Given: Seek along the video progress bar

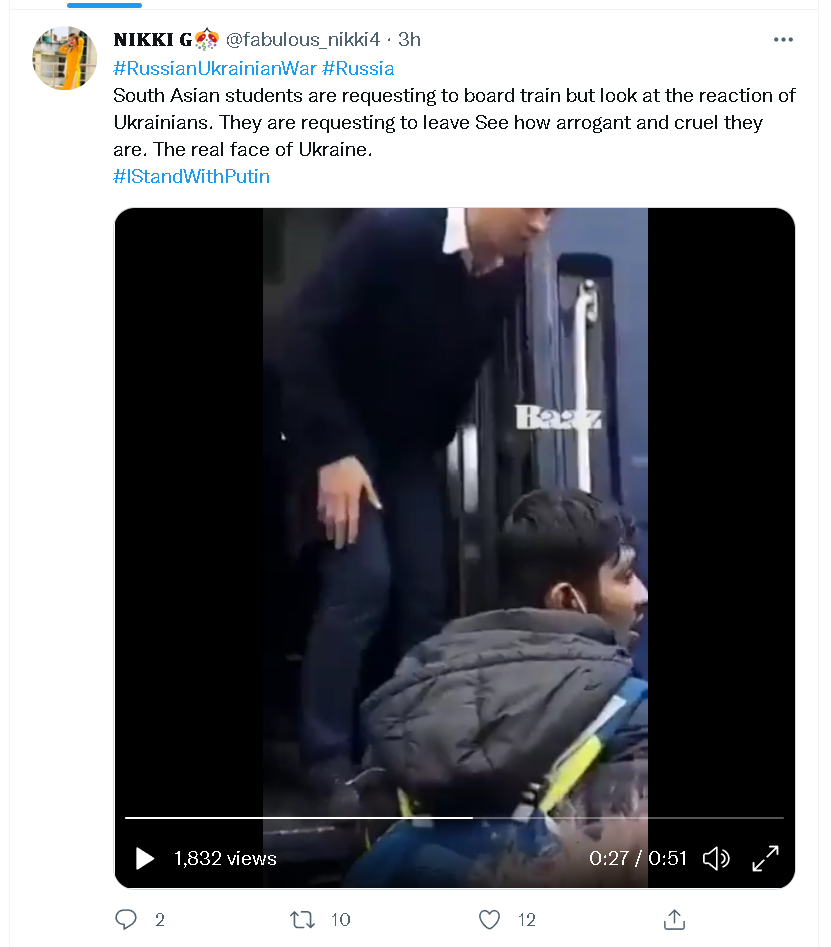Looking at the screenshot, I should coord(454,818).
